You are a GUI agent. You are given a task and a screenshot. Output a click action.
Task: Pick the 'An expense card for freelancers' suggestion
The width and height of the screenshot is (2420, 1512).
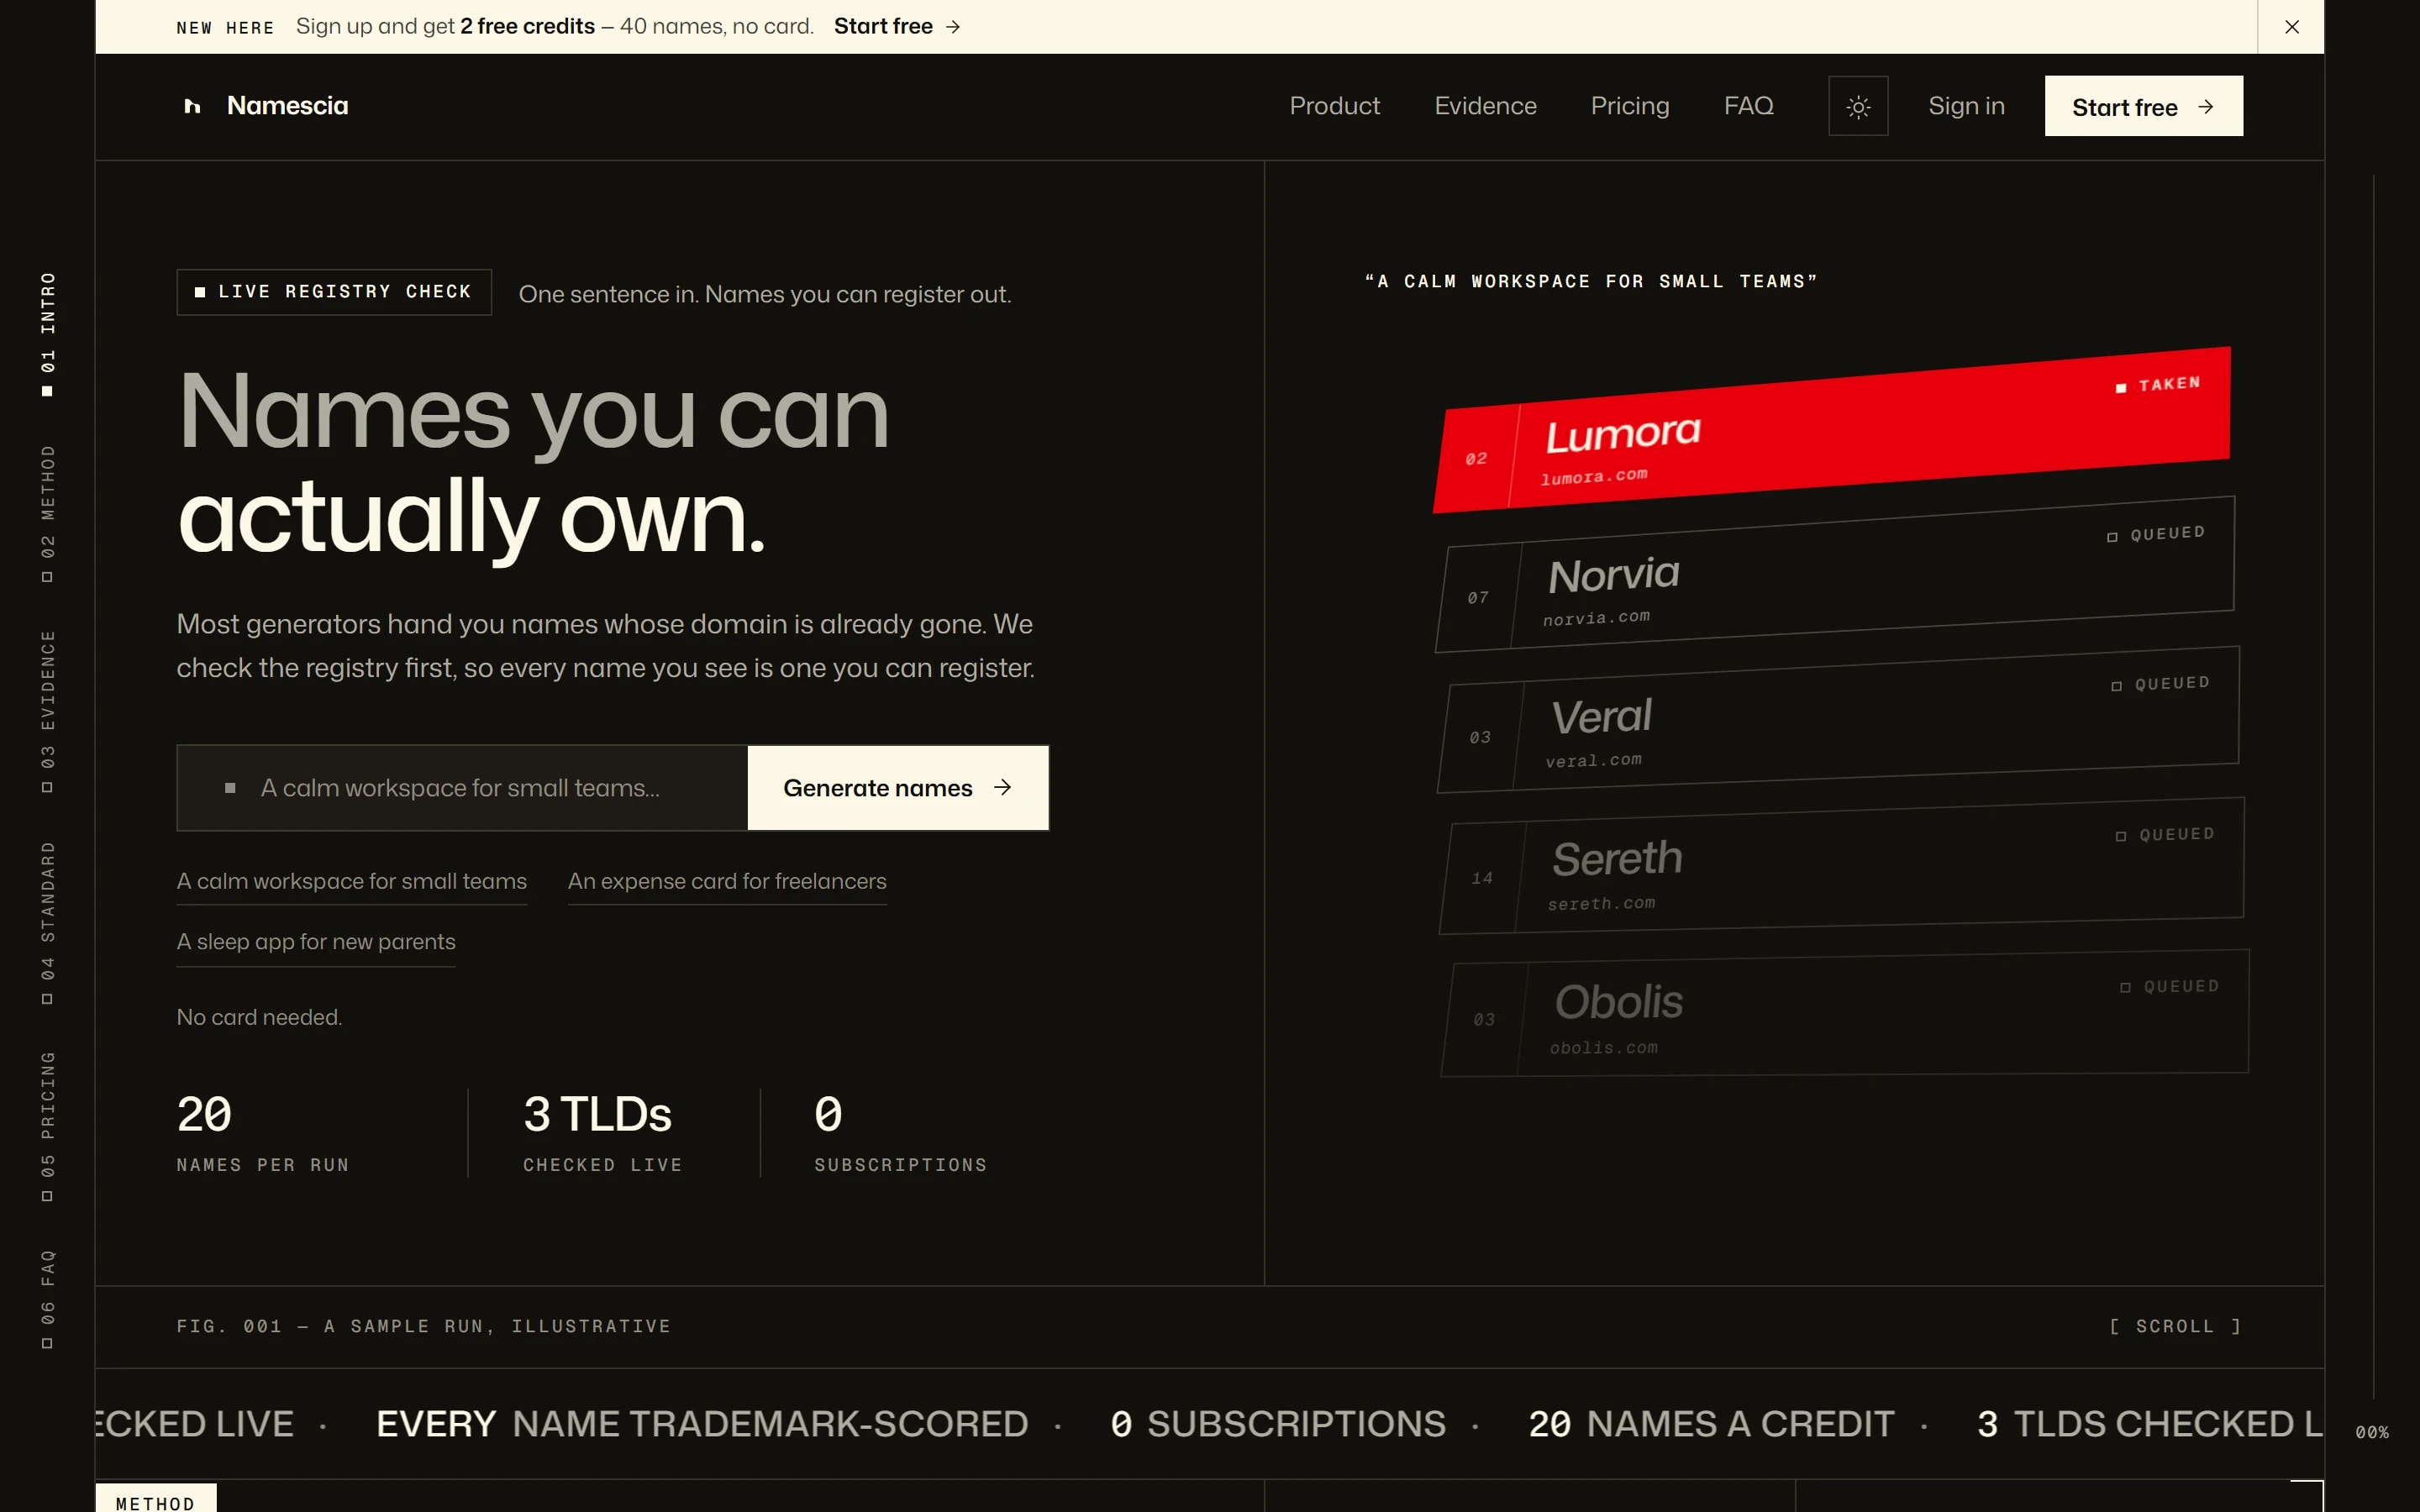pyautogui.click(x=727, y=882)
